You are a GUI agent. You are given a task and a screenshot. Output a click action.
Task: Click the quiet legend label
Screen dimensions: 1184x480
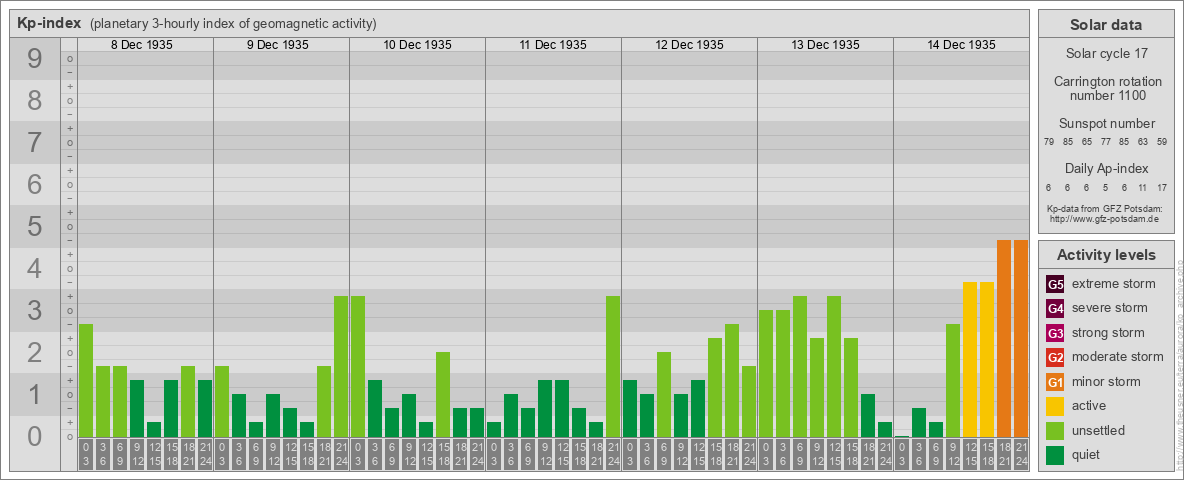[x=1086, y=454]
